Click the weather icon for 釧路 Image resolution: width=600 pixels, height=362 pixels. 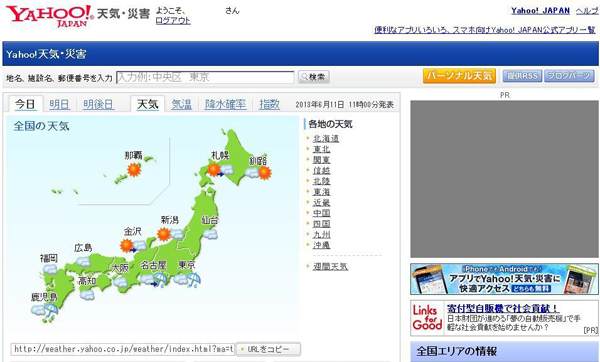coord(258,173)
